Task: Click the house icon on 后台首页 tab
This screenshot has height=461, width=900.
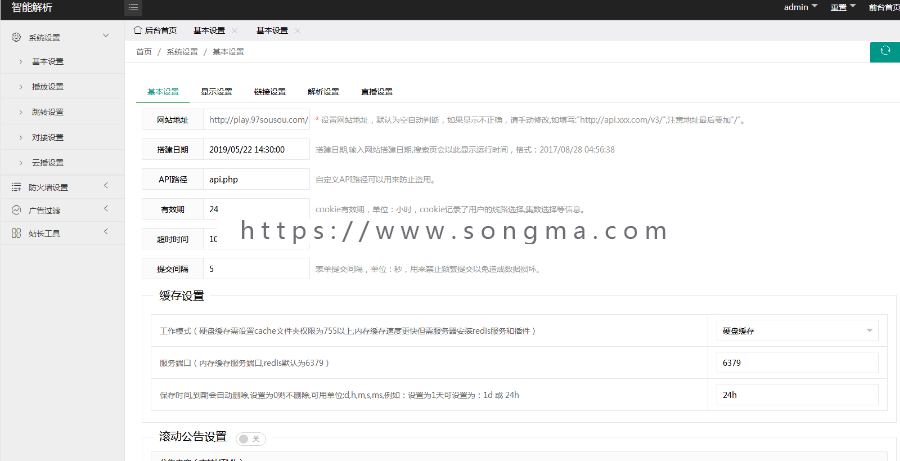Action: pyautogui.click(x=137, y=30)
